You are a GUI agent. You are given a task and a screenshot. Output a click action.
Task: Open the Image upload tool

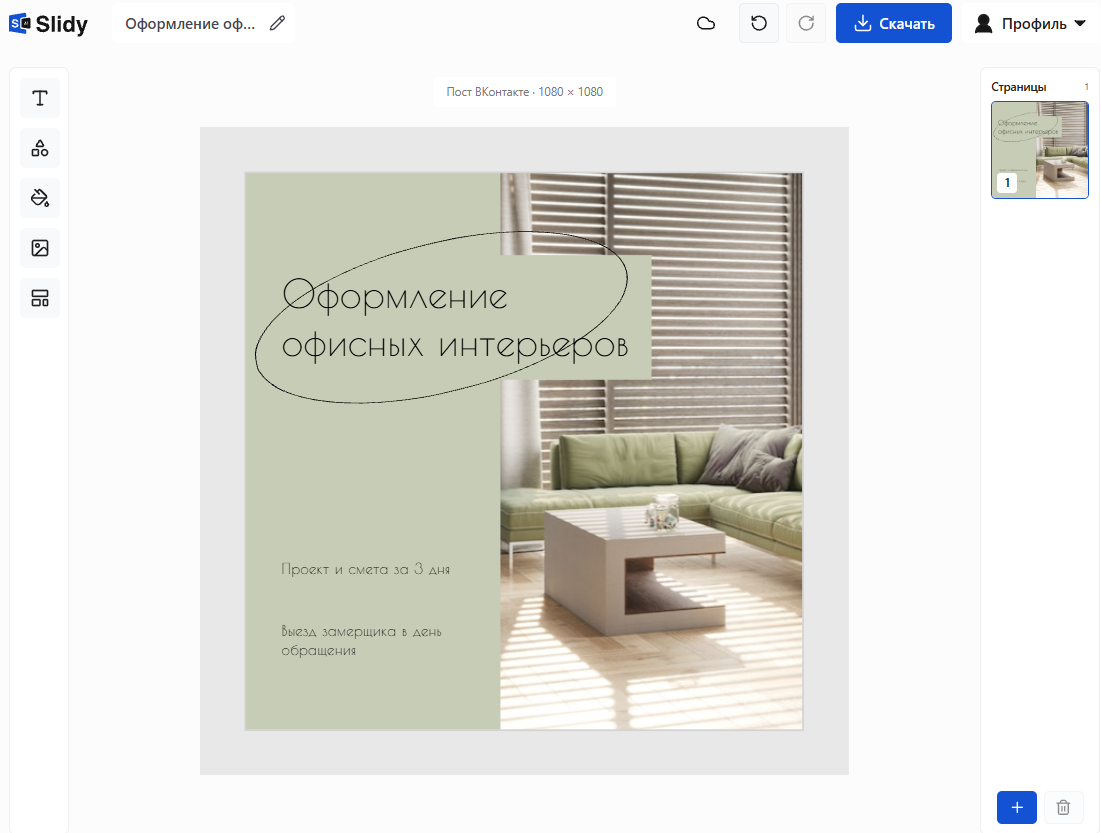point(40,248)
